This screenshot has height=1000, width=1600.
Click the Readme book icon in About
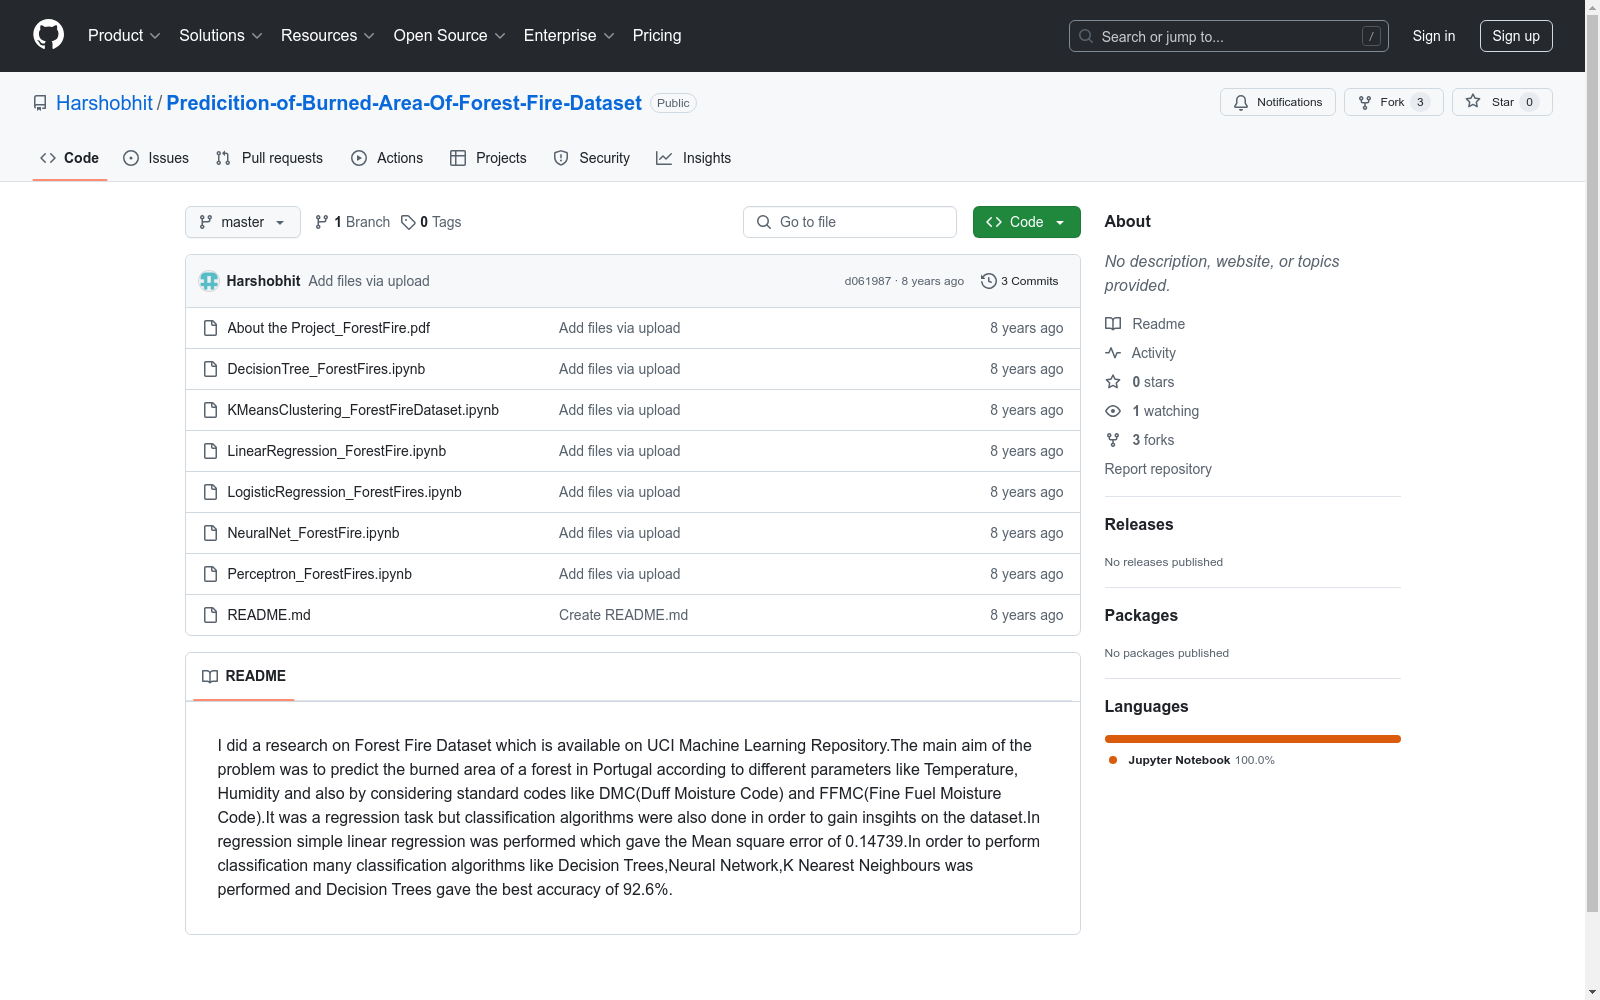point(1113,324)
